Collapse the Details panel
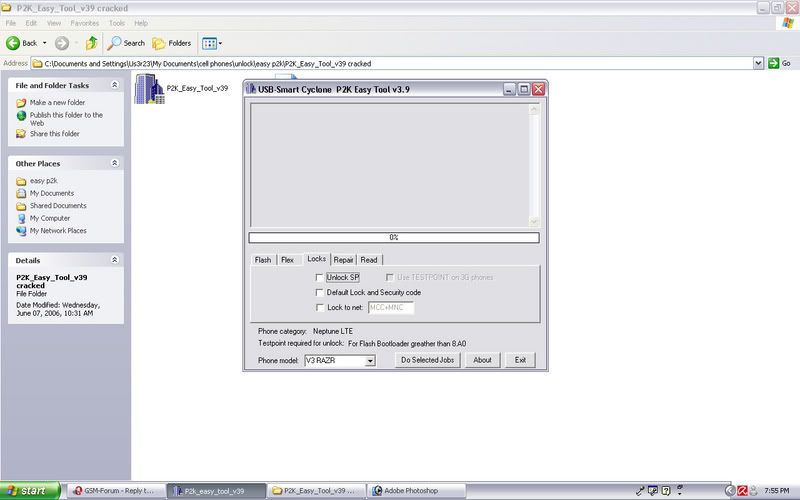The image size is (800, 500). pyautogui.click(x=115, y=260)
